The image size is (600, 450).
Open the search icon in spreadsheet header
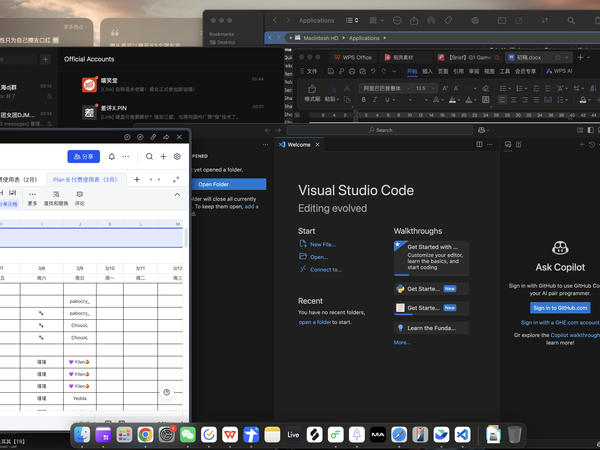(149, 157)
